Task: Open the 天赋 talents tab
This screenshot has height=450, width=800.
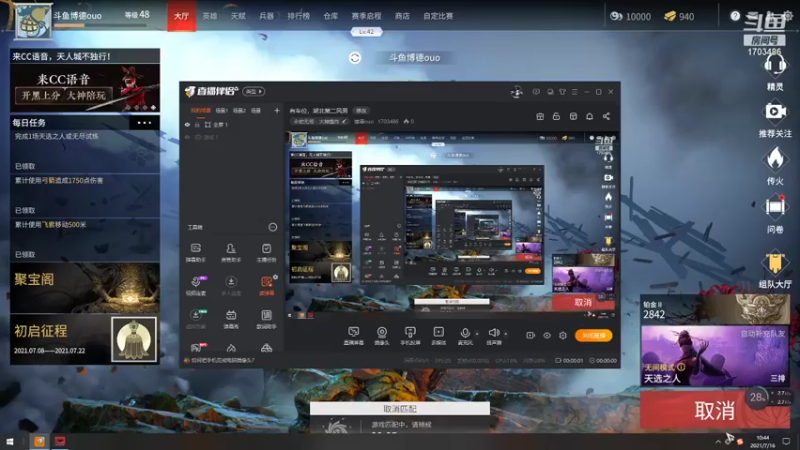Action: pyautogui.click(x=238, y=16)
